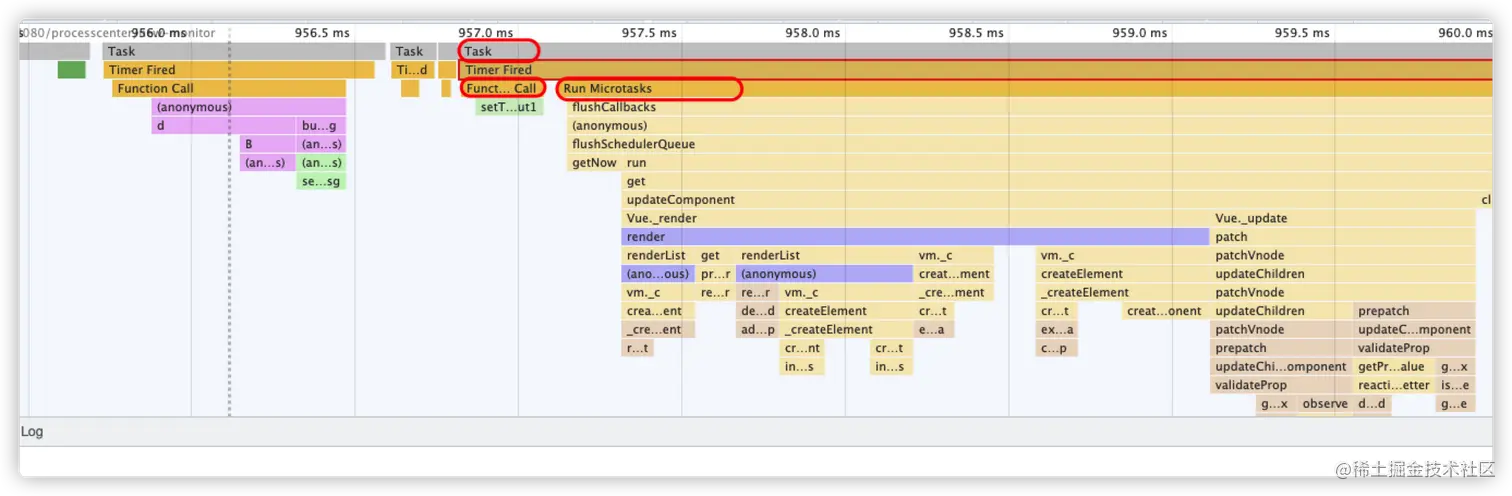Click the 'cr...nt' block
1512x496 pixels.
[x=802, y=348]
